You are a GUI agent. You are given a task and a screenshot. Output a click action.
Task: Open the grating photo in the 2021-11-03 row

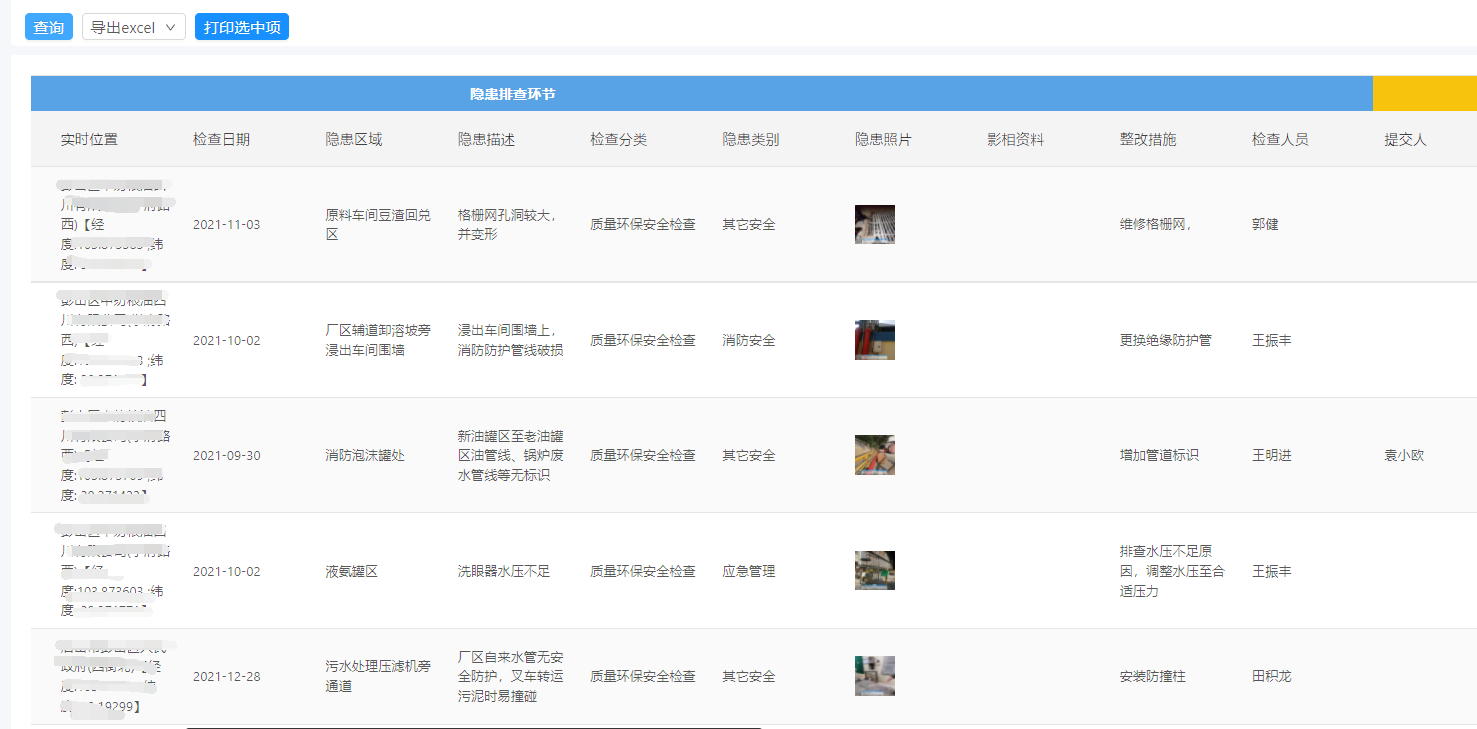tap(874, 224)
